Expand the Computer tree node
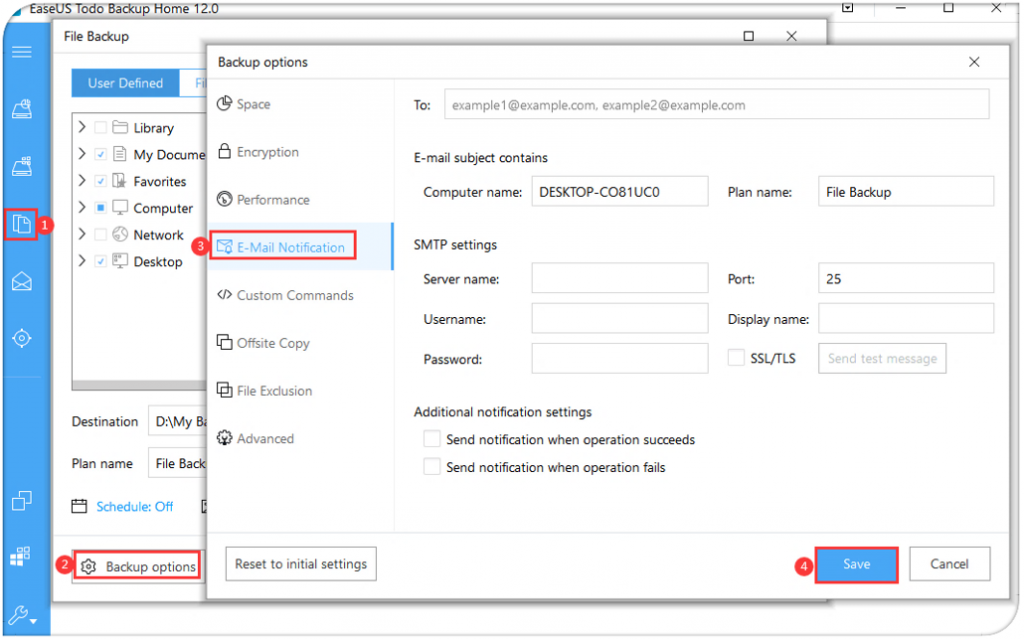The height and width of the screenshot is (640, 1024). (x=82, y=208)
